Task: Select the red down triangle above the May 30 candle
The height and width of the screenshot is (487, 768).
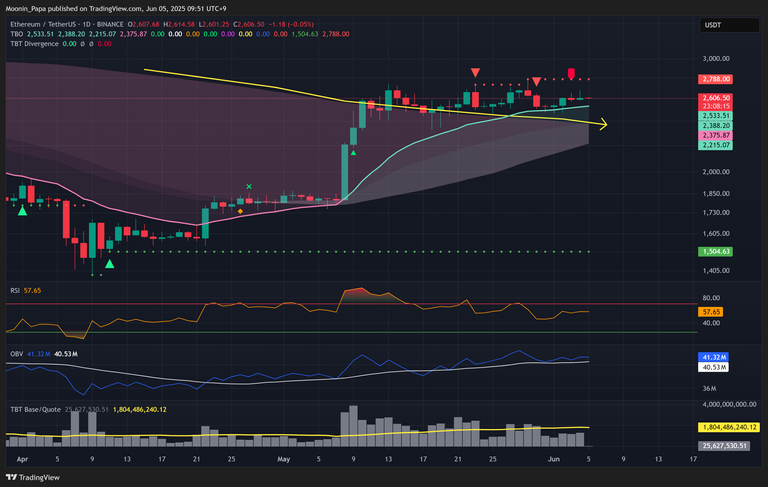Action: click(x=536, y=81)
